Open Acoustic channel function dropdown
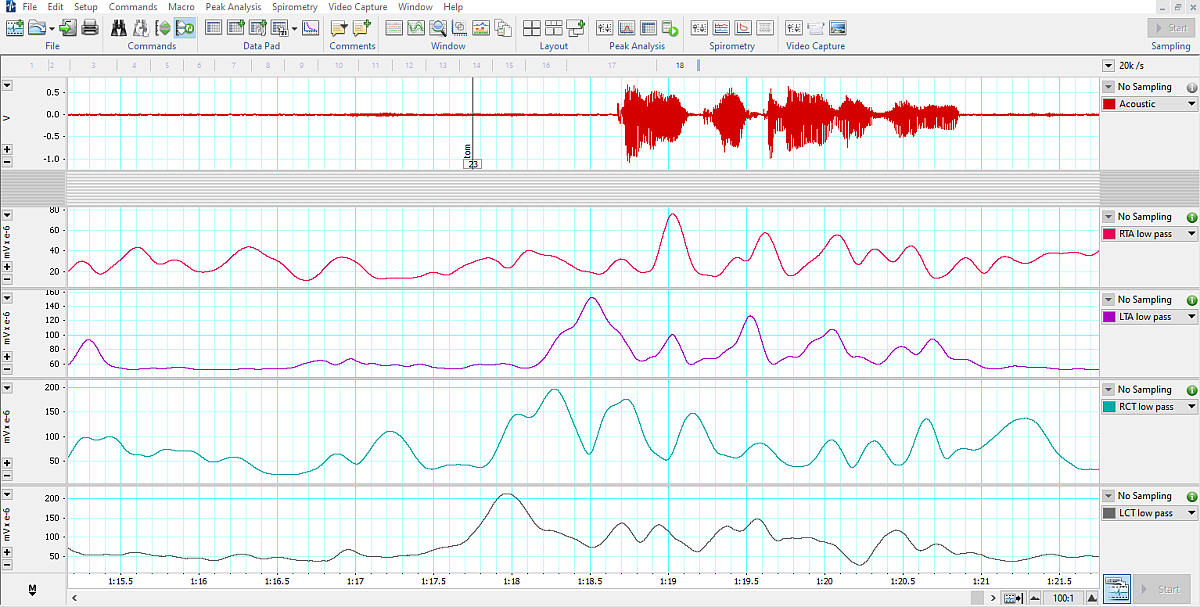 pos(1149,104)
